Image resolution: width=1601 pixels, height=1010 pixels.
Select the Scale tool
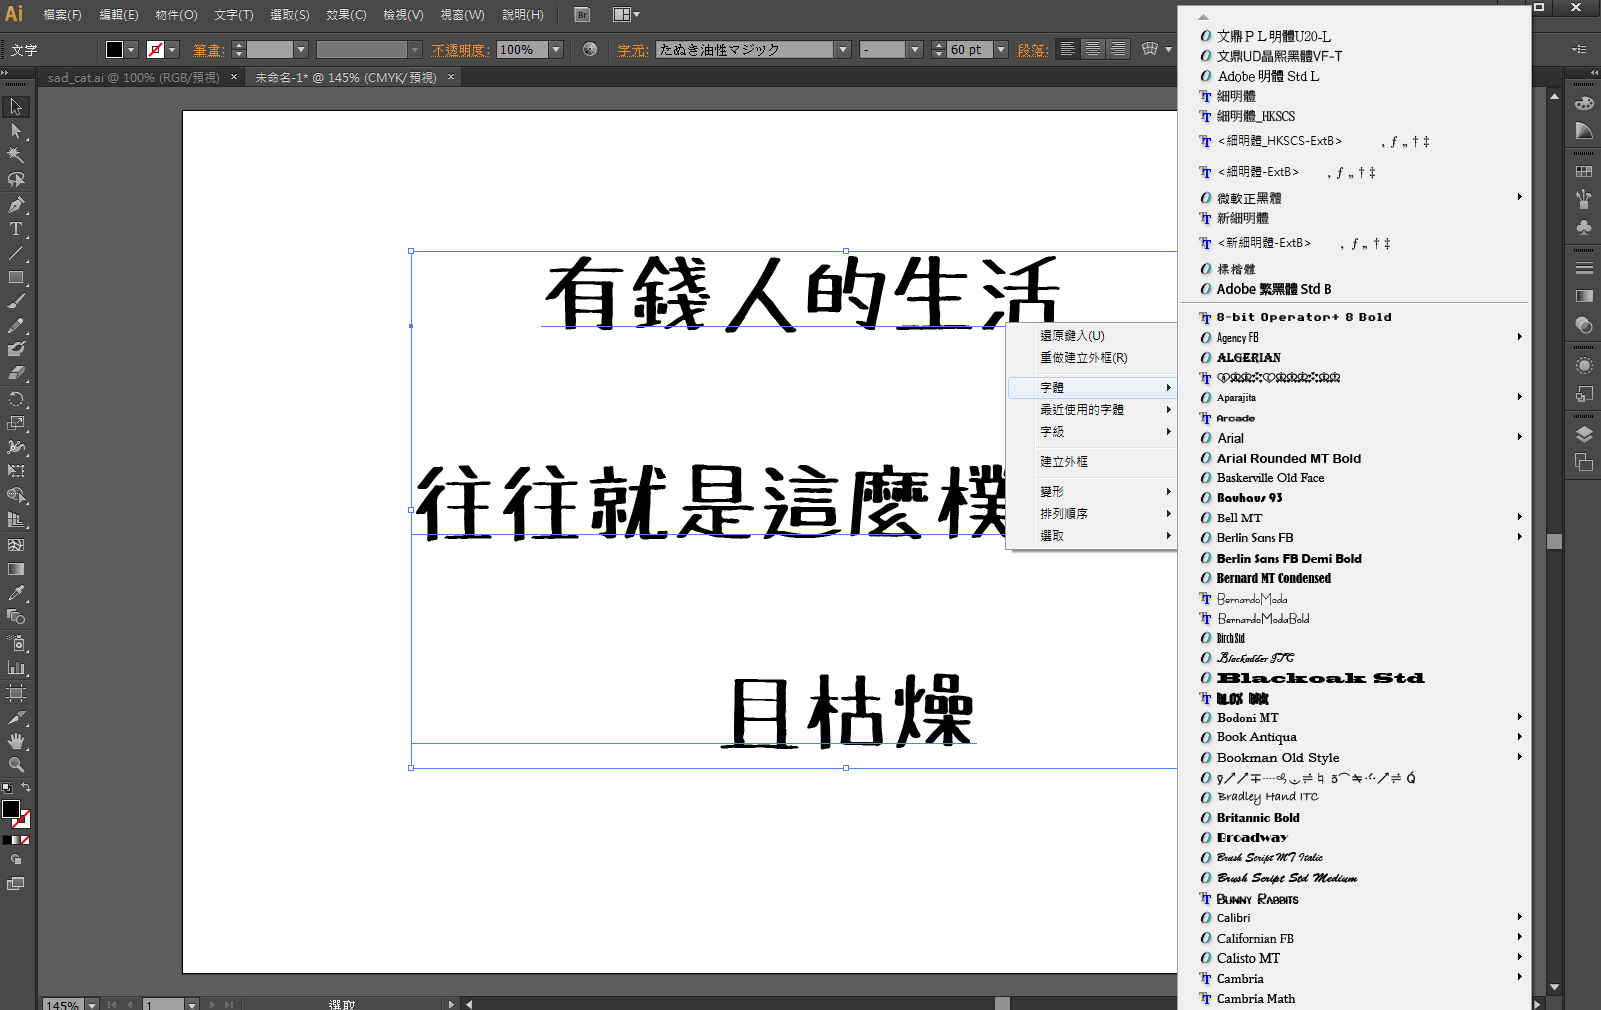coord(16,422)
